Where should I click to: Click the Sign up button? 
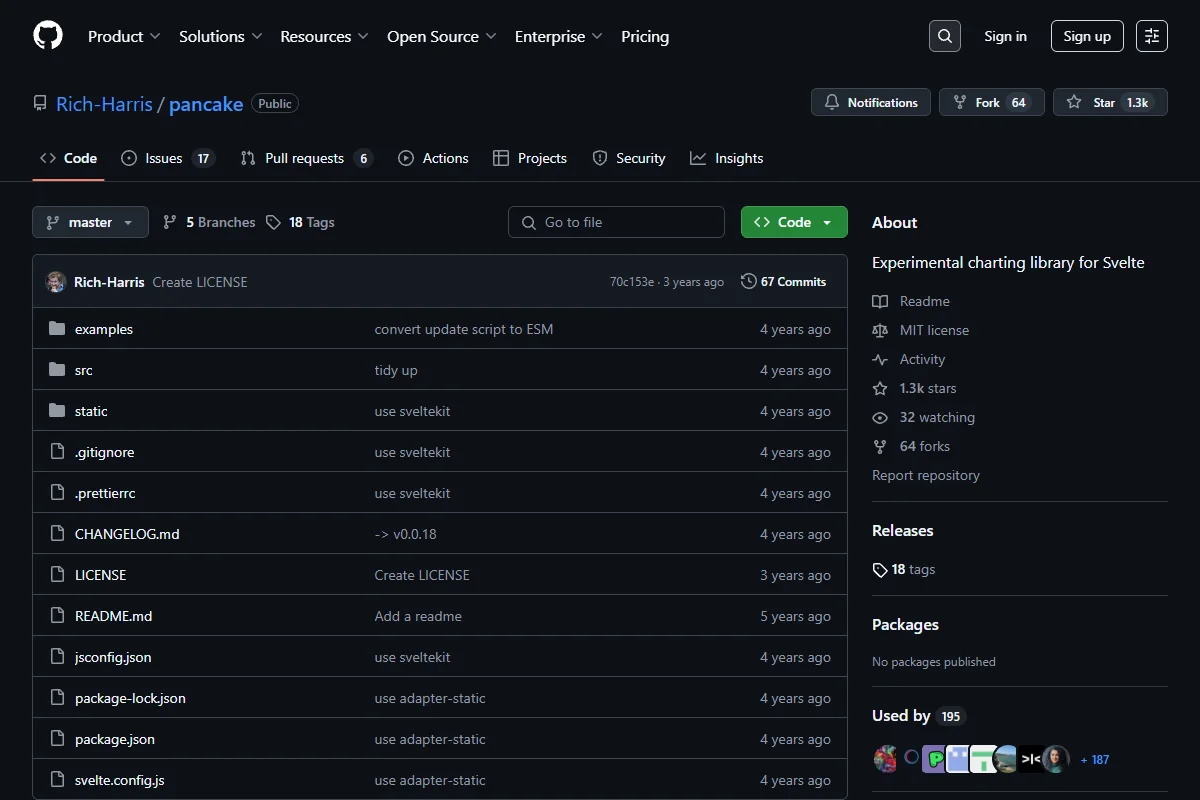tap(1087, 36)
